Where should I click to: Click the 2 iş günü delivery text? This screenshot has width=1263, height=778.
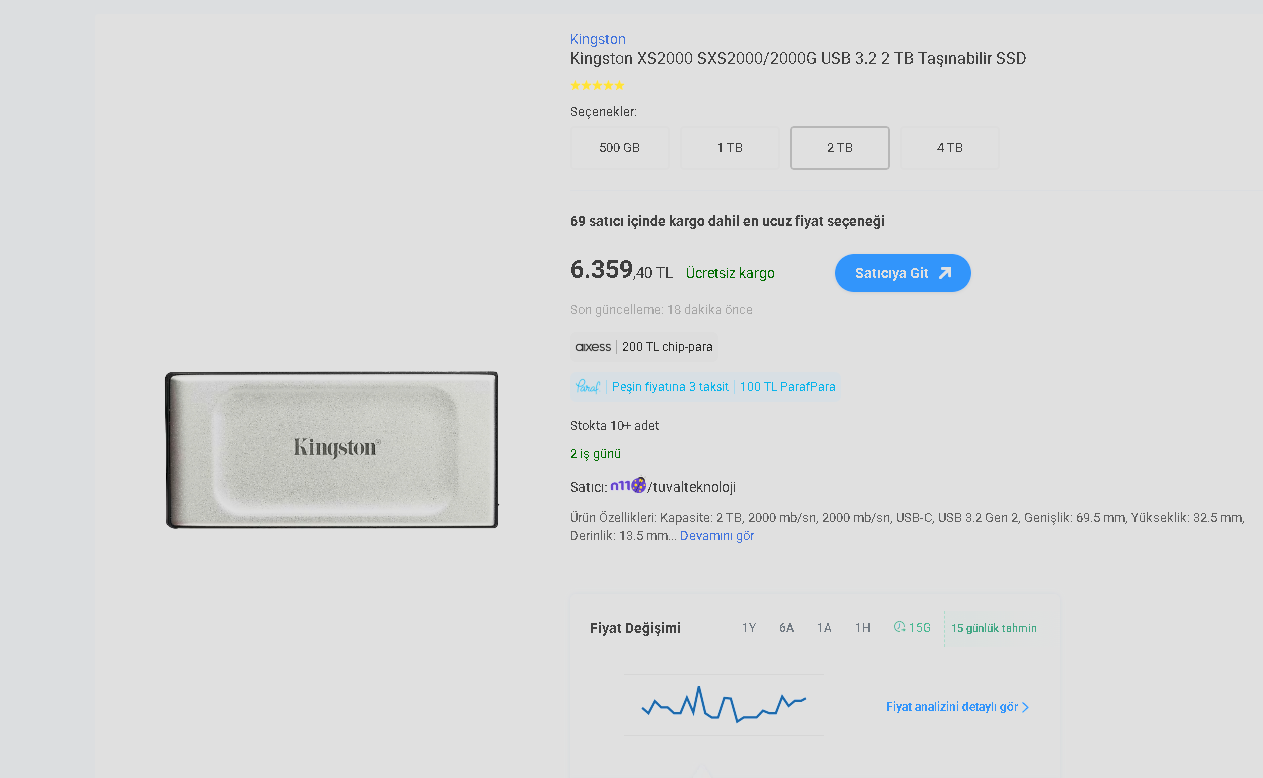[x=596, y=454]
